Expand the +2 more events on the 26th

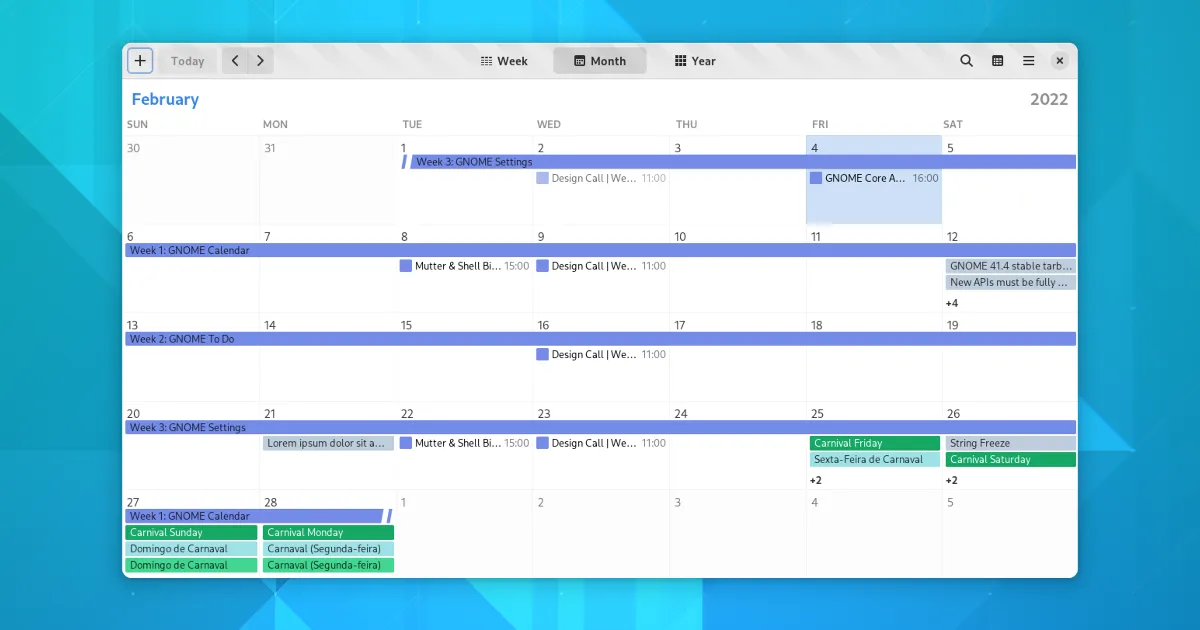pyautogui.click(x=952, y=480)
